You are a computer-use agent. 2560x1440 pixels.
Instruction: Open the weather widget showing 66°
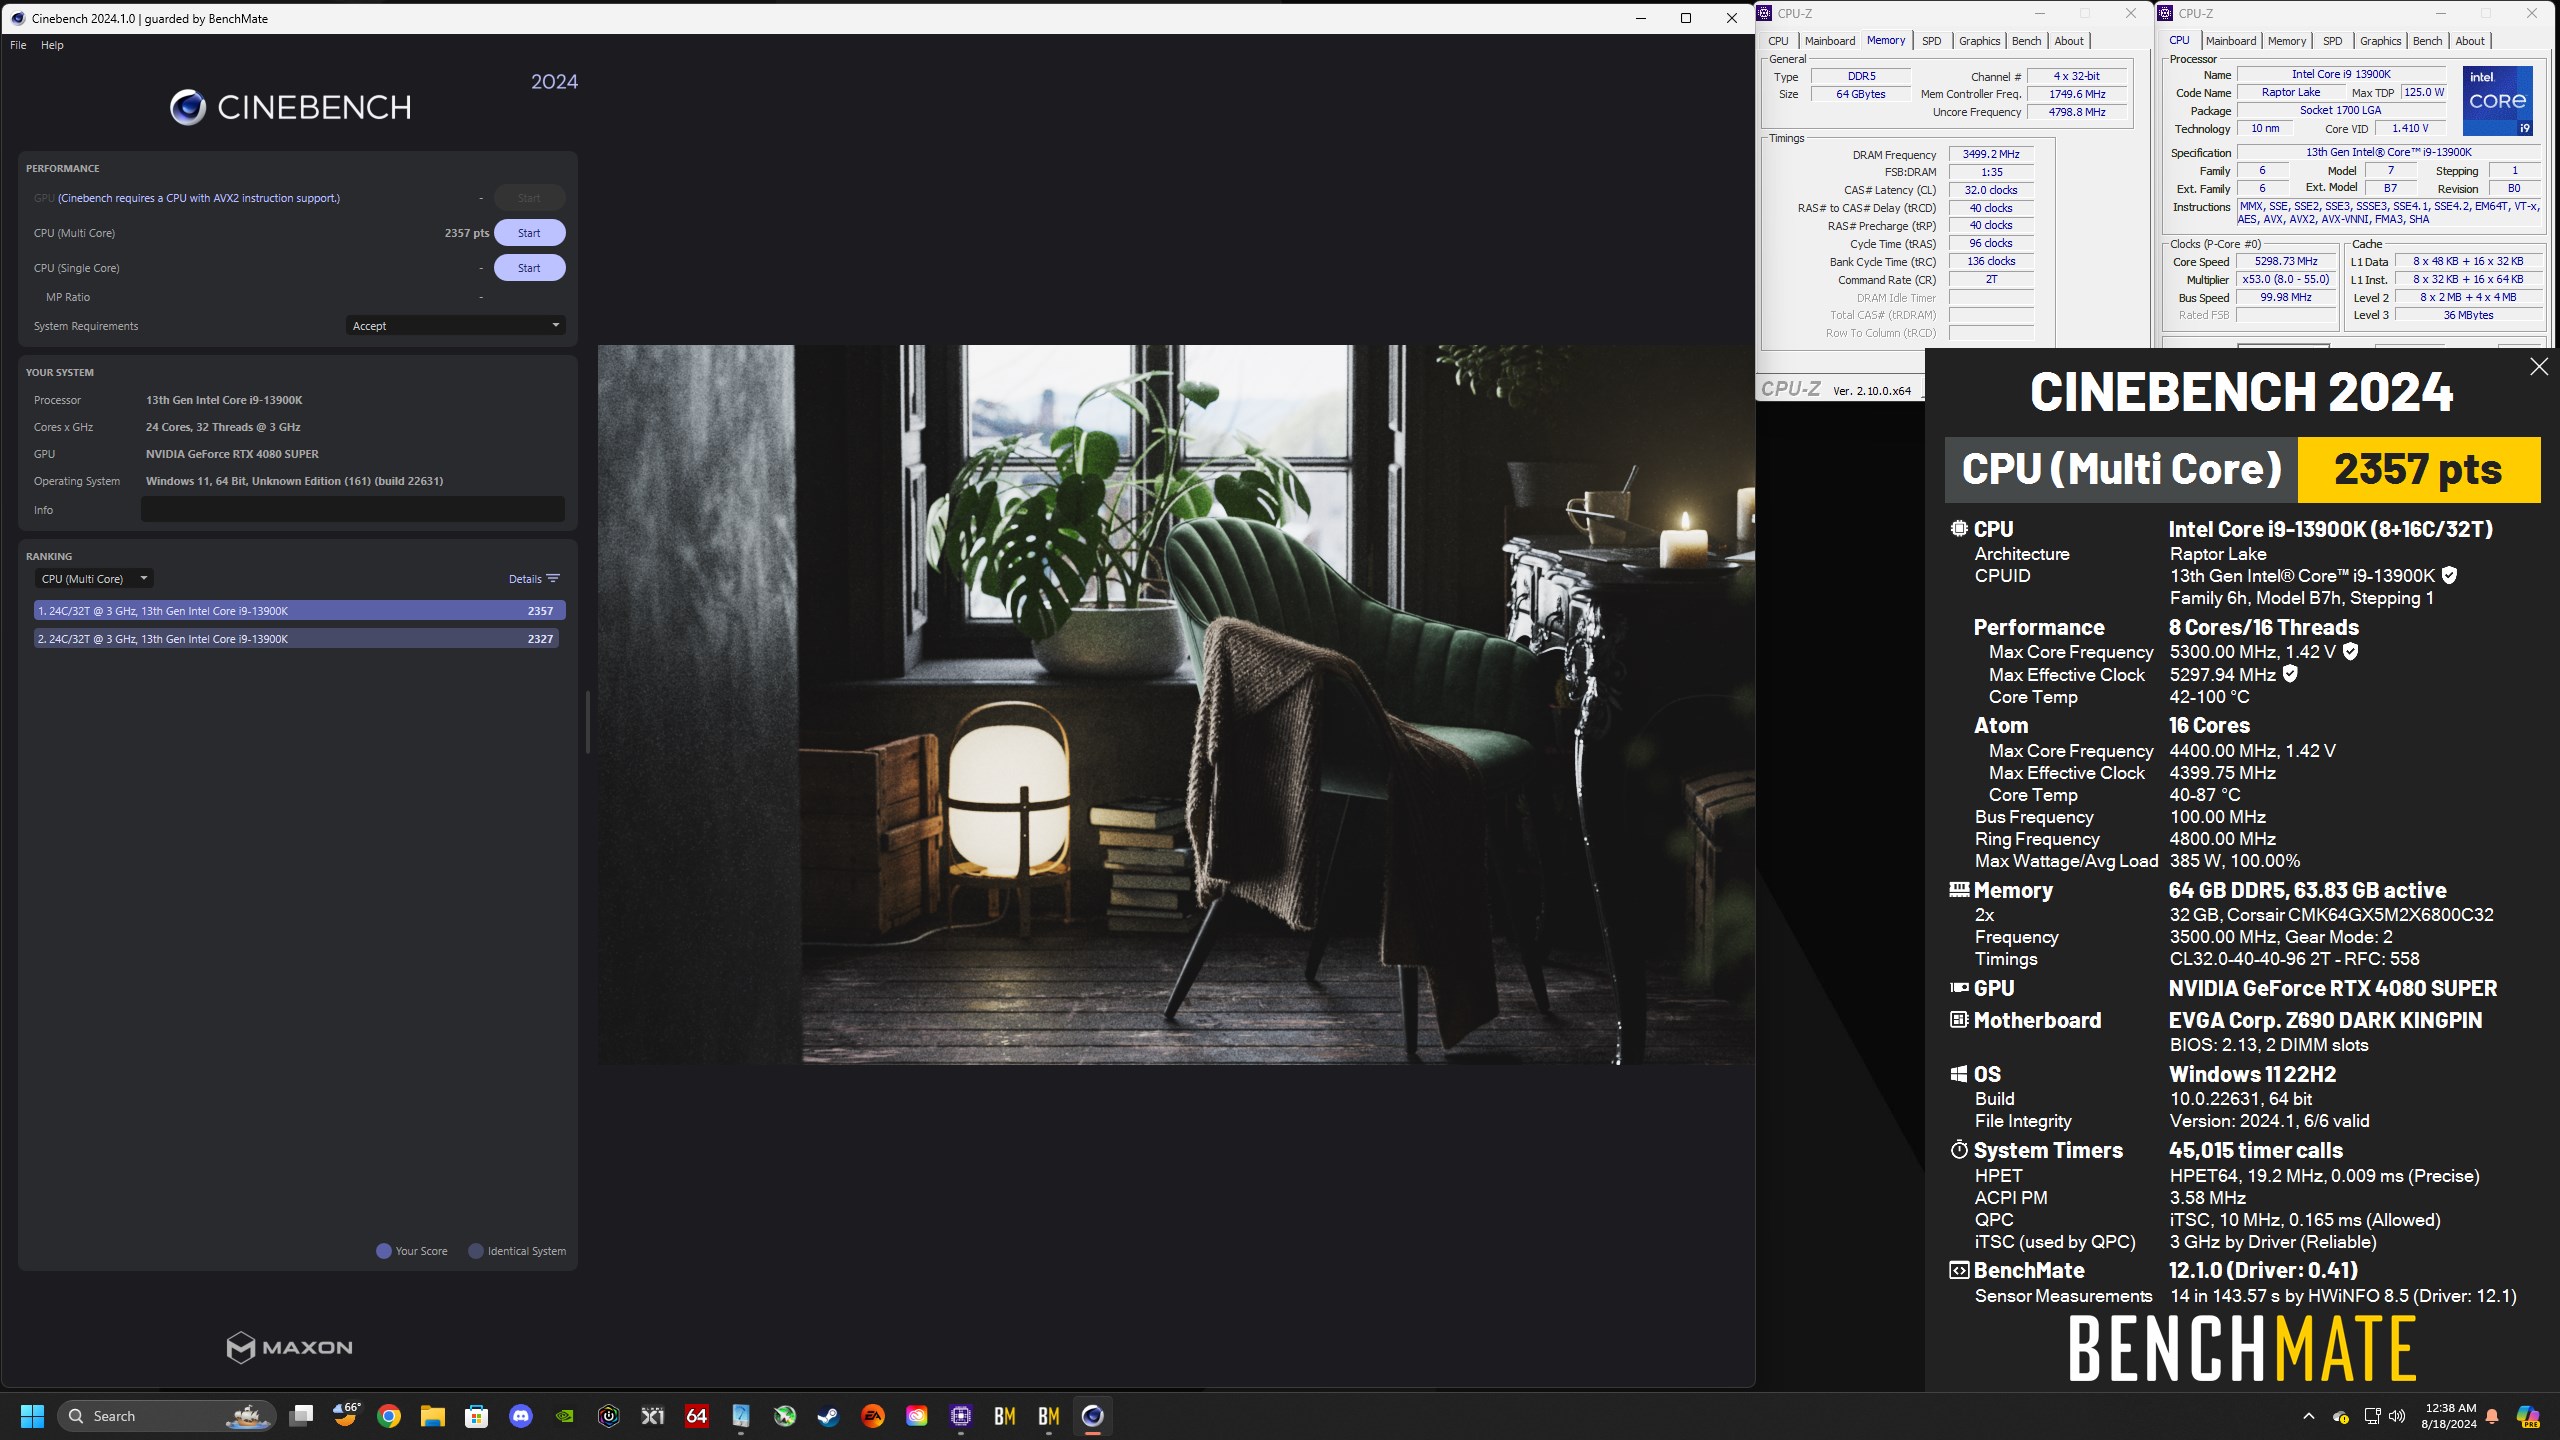(x=345, y=1416)
